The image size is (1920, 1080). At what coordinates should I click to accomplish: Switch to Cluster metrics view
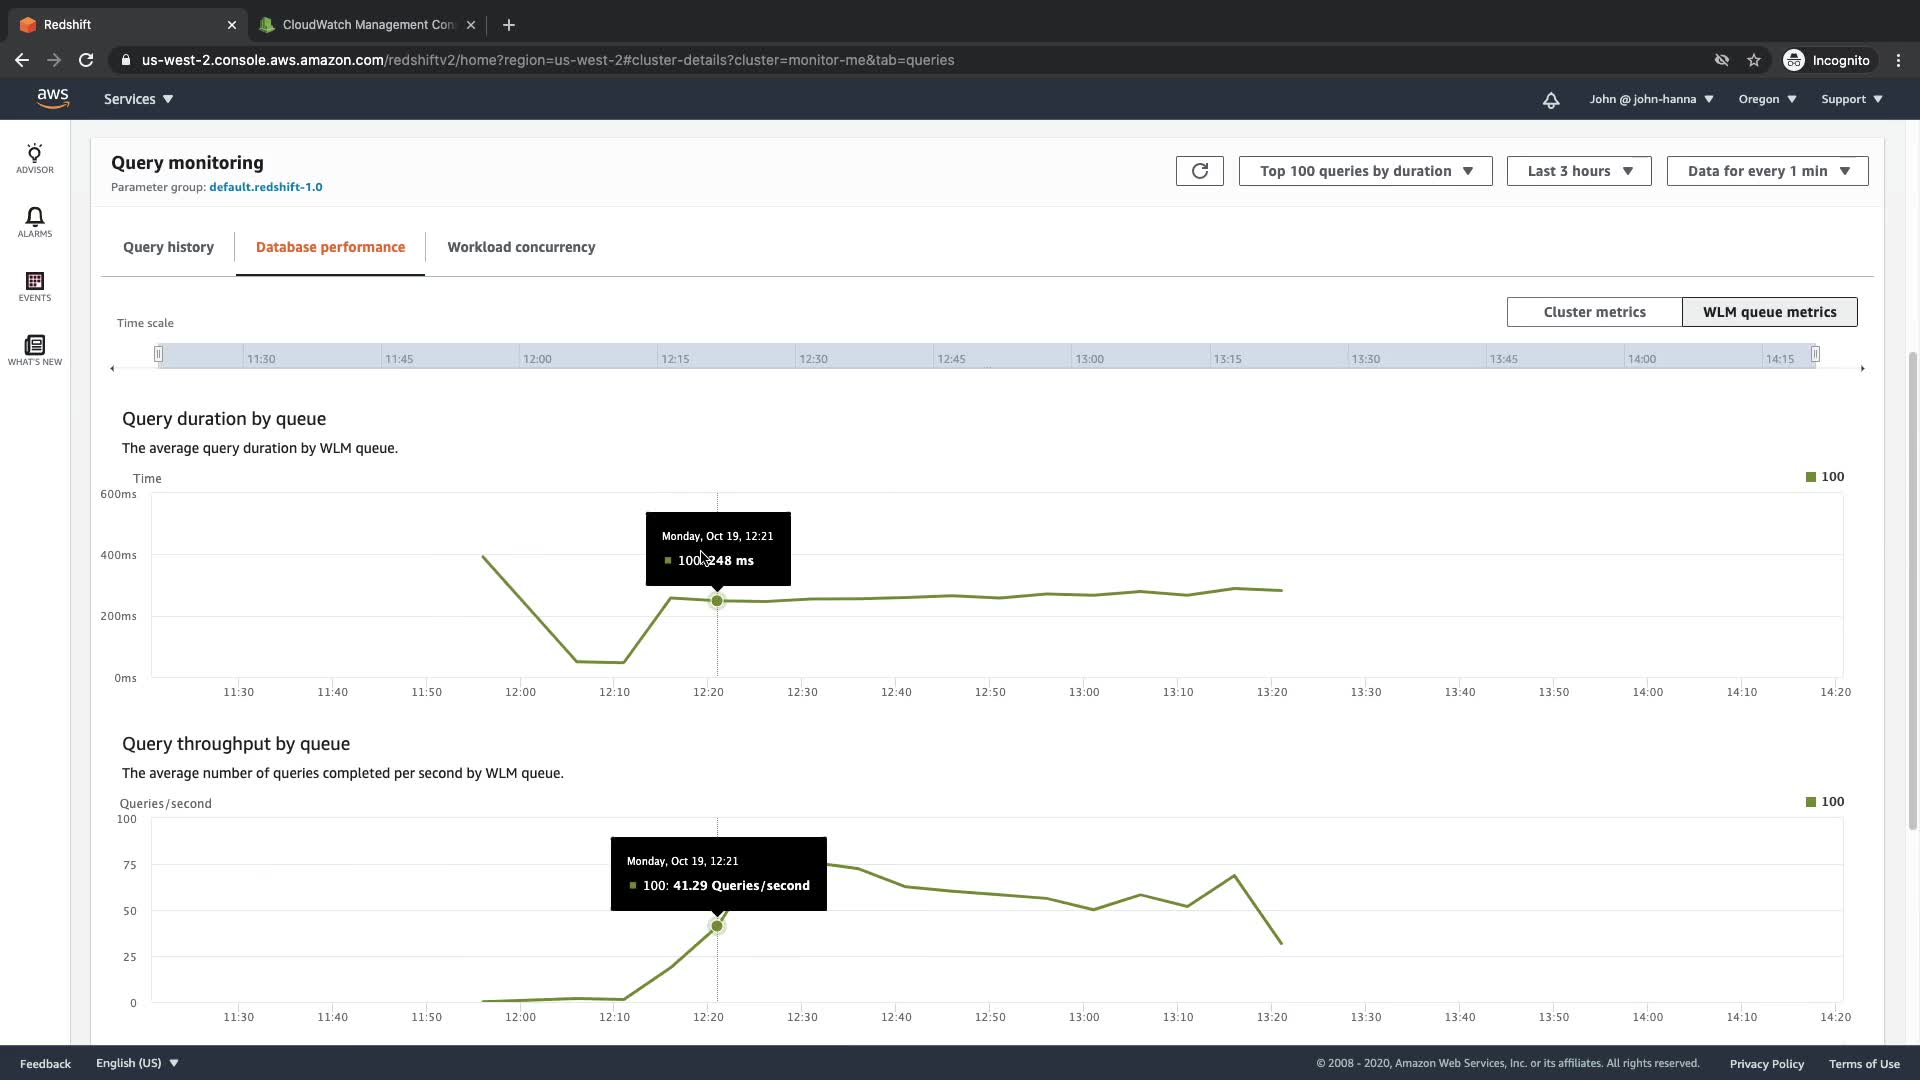pyautogui.click(x=1594, y=312)
